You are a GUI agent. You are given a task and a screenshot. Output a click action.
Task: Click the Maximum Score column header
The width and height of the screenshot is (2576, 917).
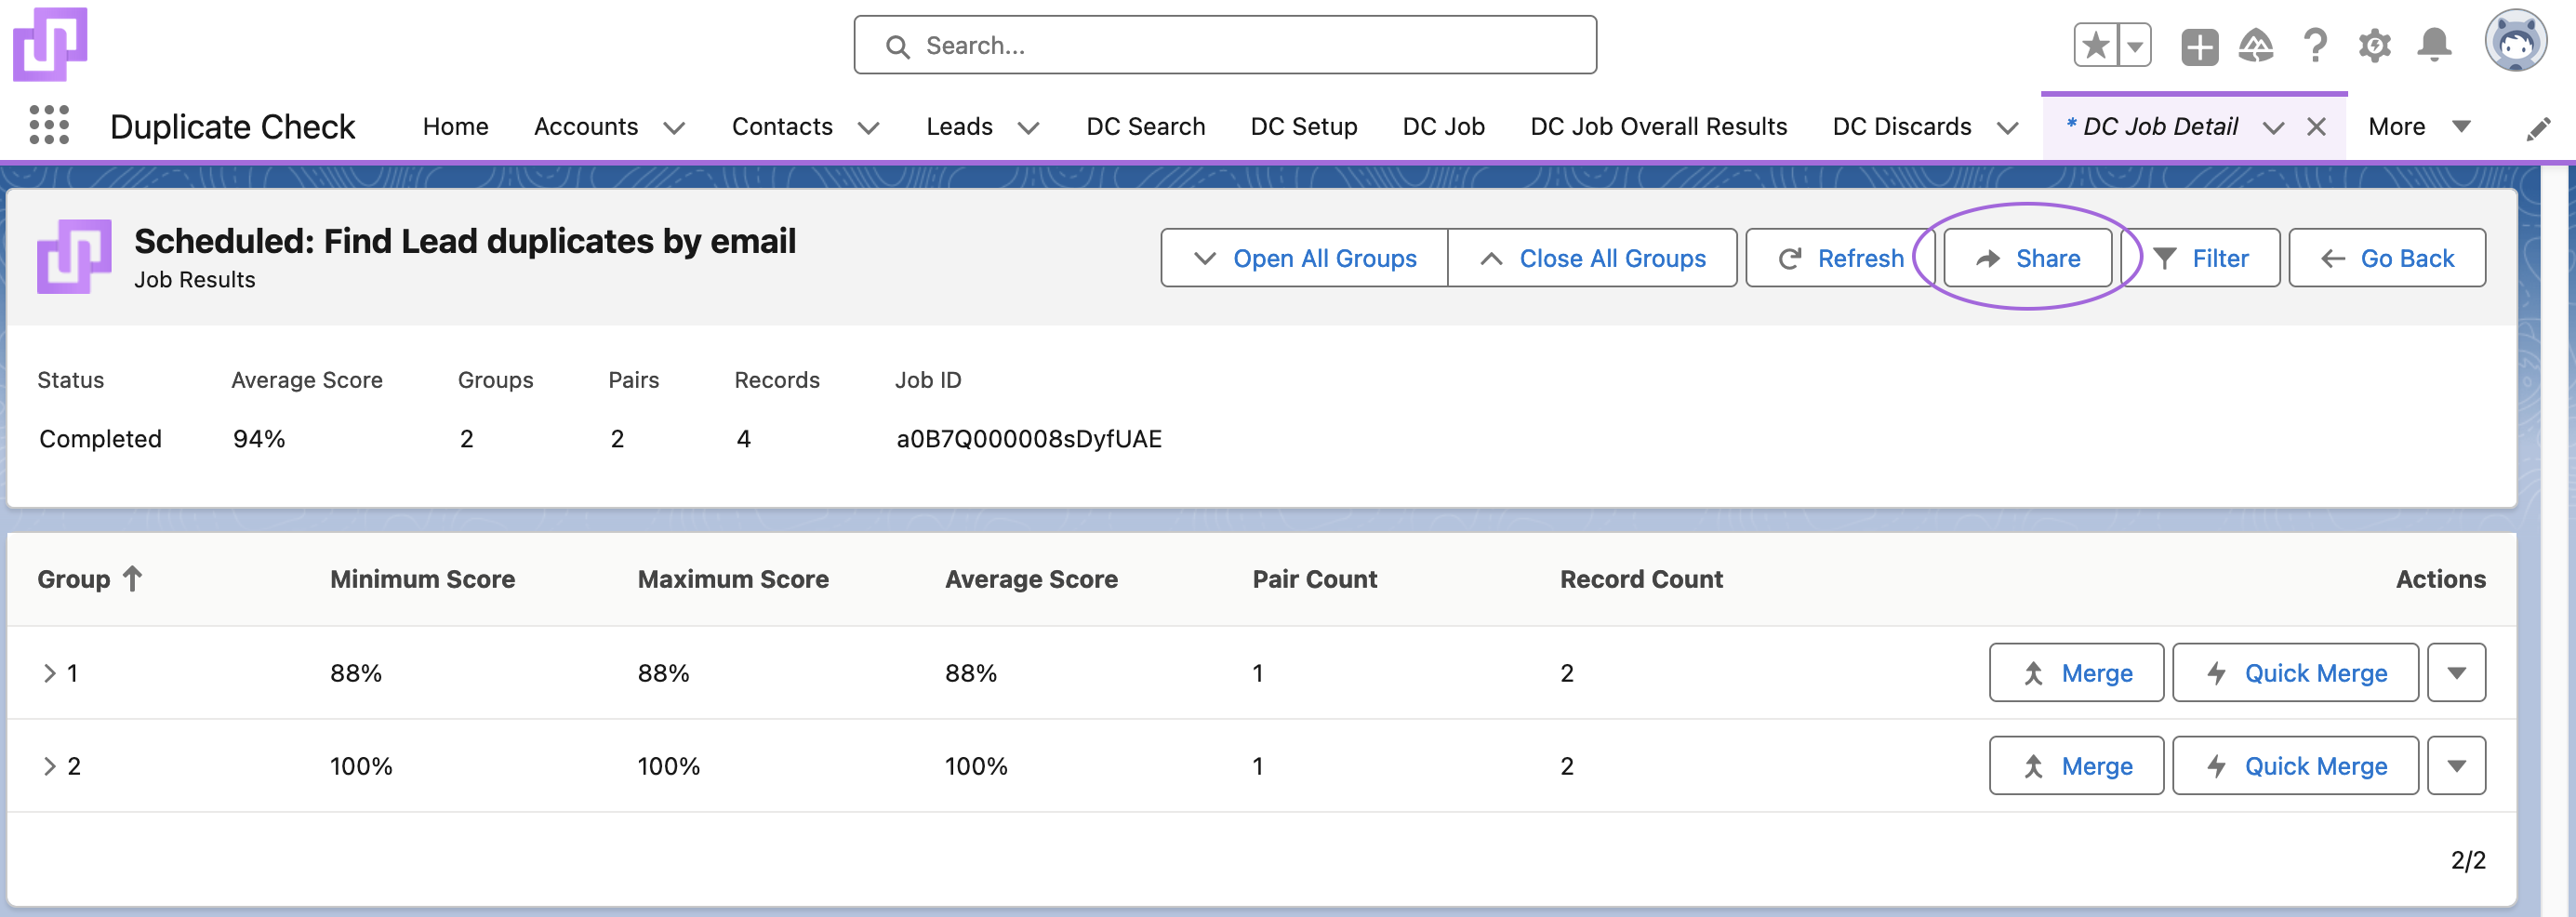pyautogui.click(x=733, y=579)
